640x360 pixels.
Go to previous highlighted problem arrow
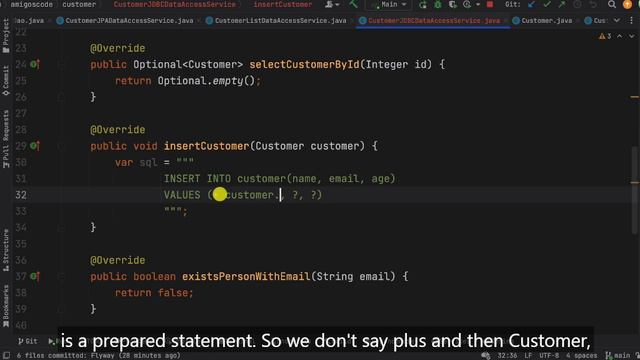(620, 36)
